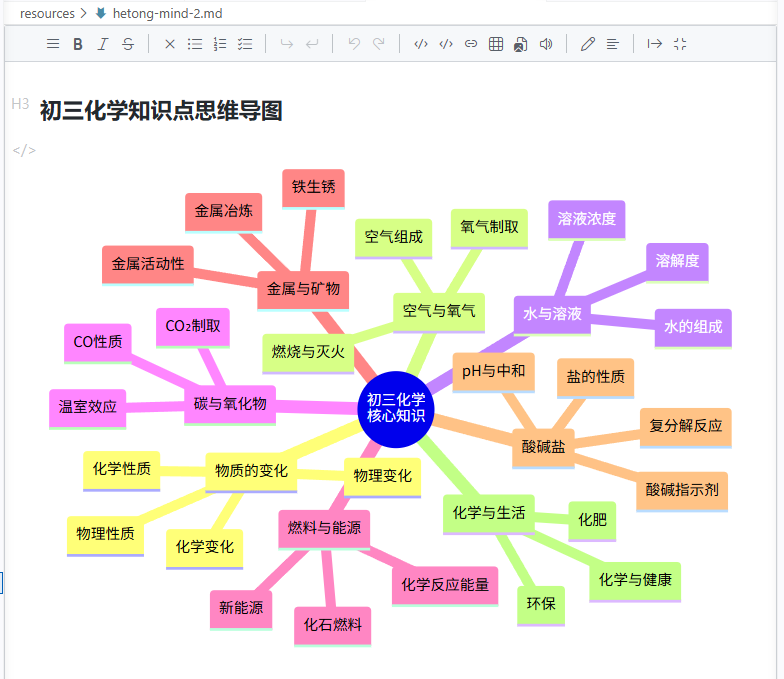This screenshot has width=784, height=679.
Task: Toggle strikethrough formatting in toolbar
Action: click(128, 44)
